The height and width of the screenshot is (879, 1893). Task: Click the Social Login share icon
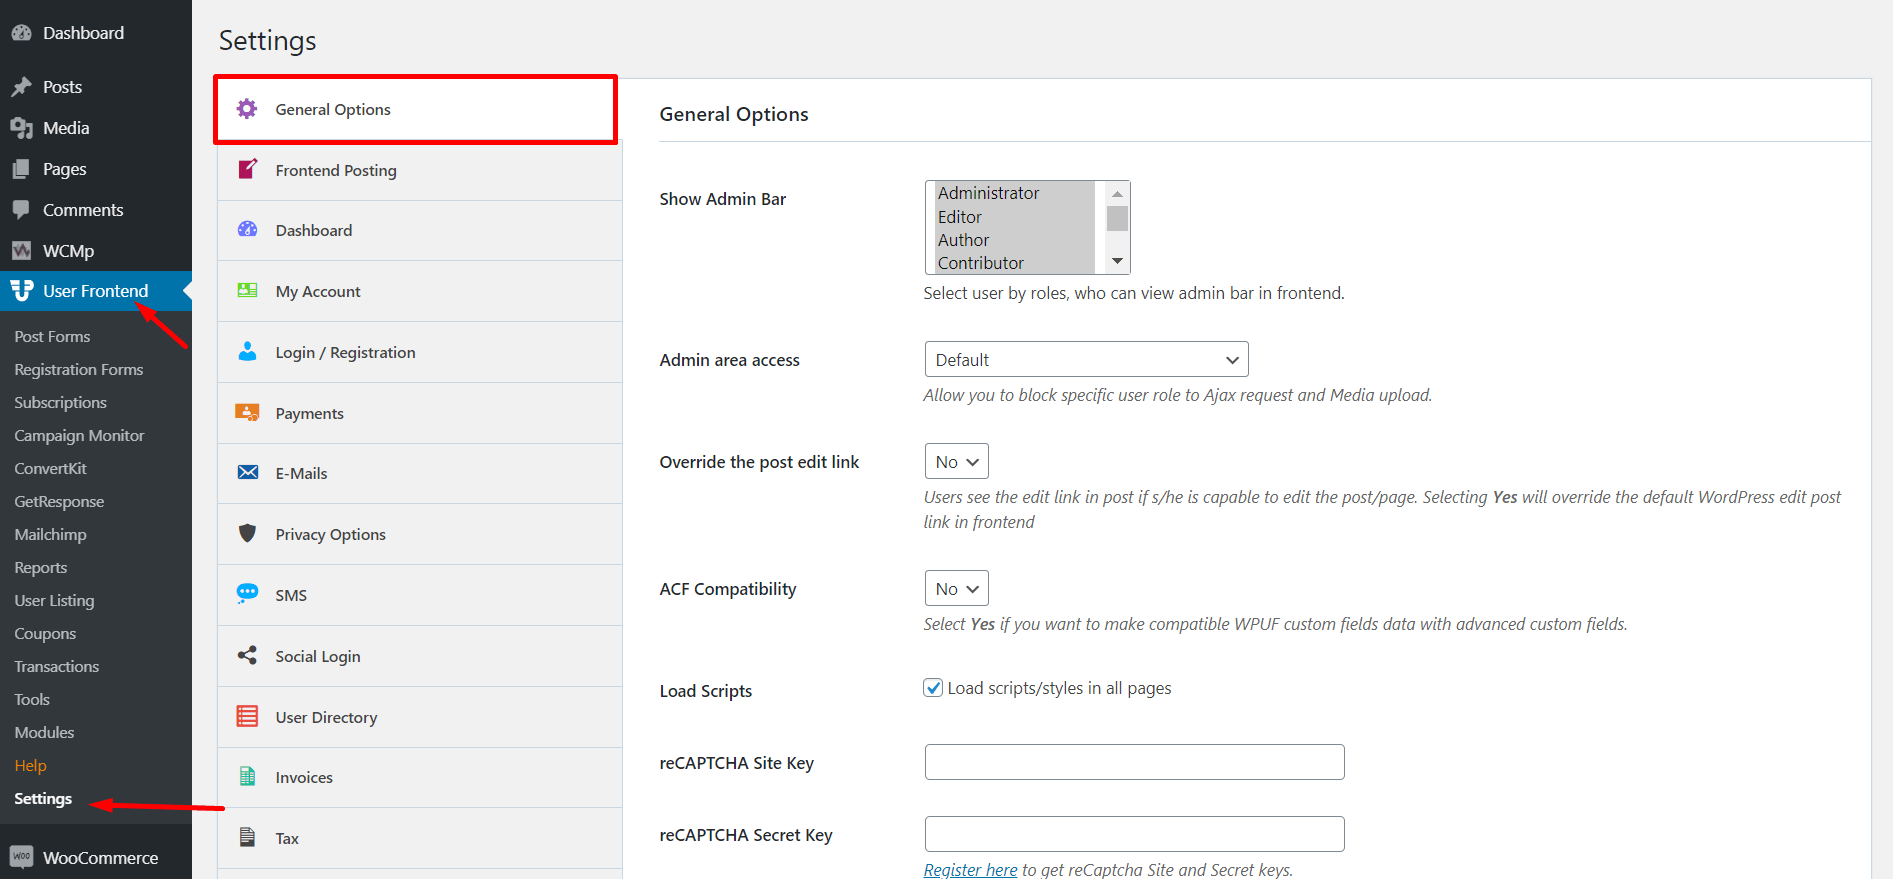pos(247,655)
